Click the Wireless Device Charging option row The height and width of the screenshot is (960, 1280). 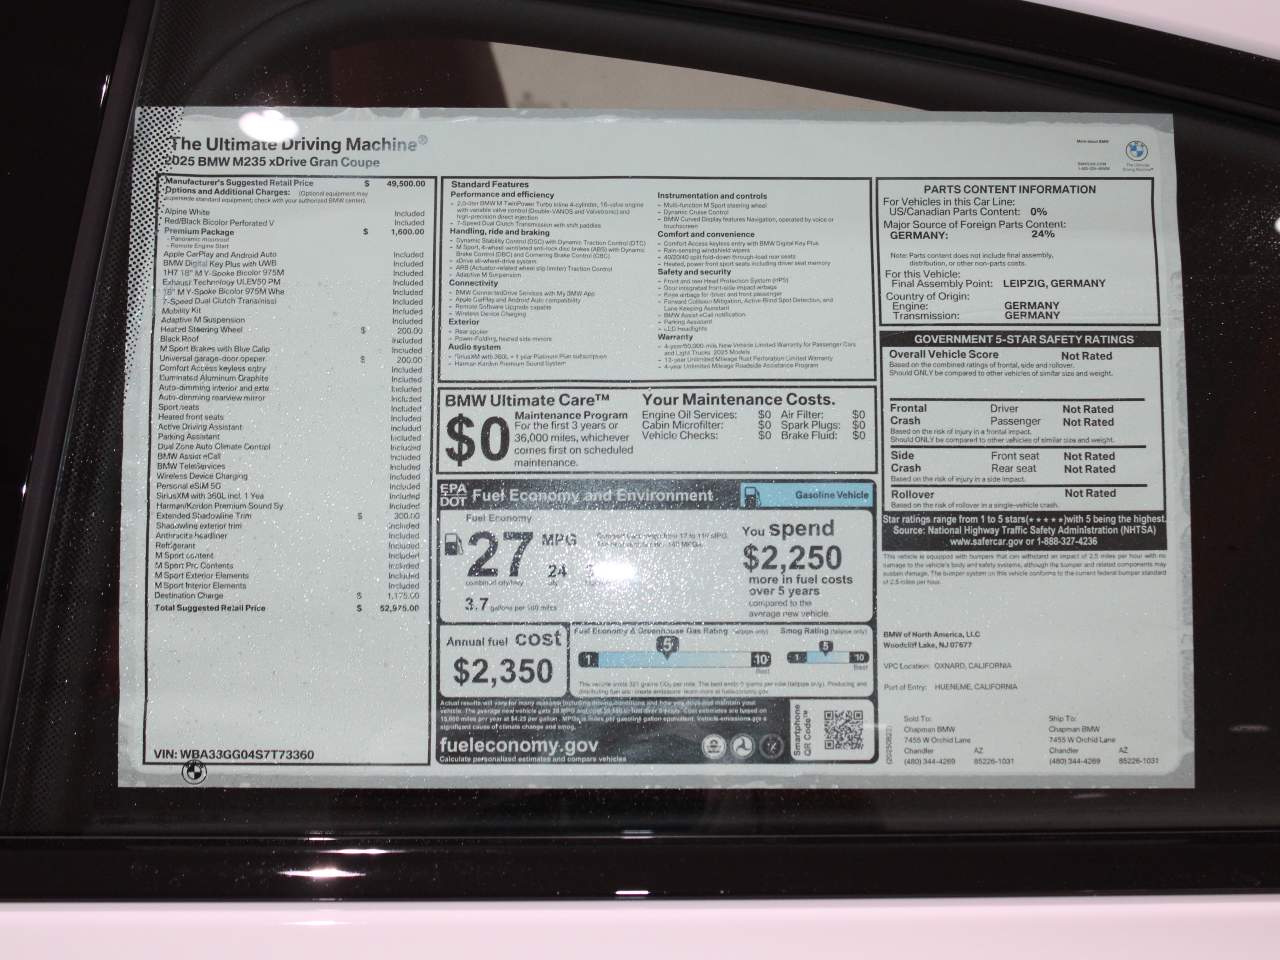[291, 476]
